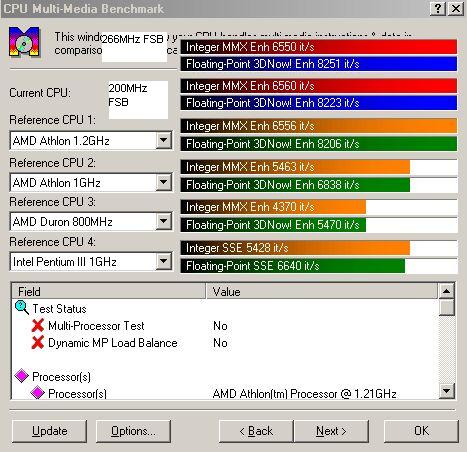The image size is (467, 452).
Task: Click the list scrollbar up arrow
Action: click(447, 291)
